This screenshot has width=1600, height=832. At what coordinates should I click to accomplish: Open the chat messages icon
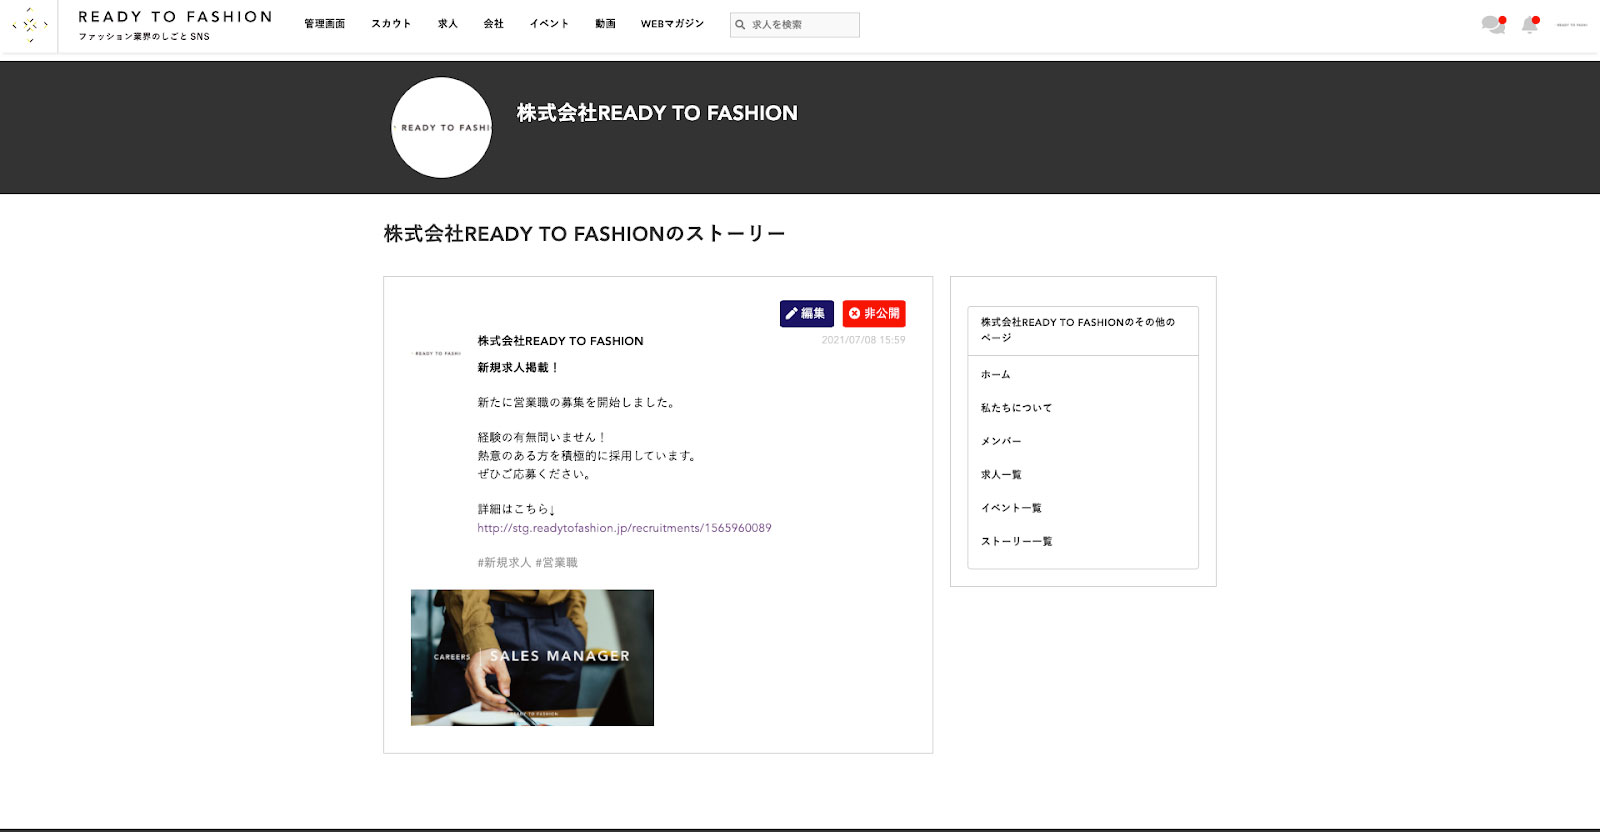point(1493,25)
